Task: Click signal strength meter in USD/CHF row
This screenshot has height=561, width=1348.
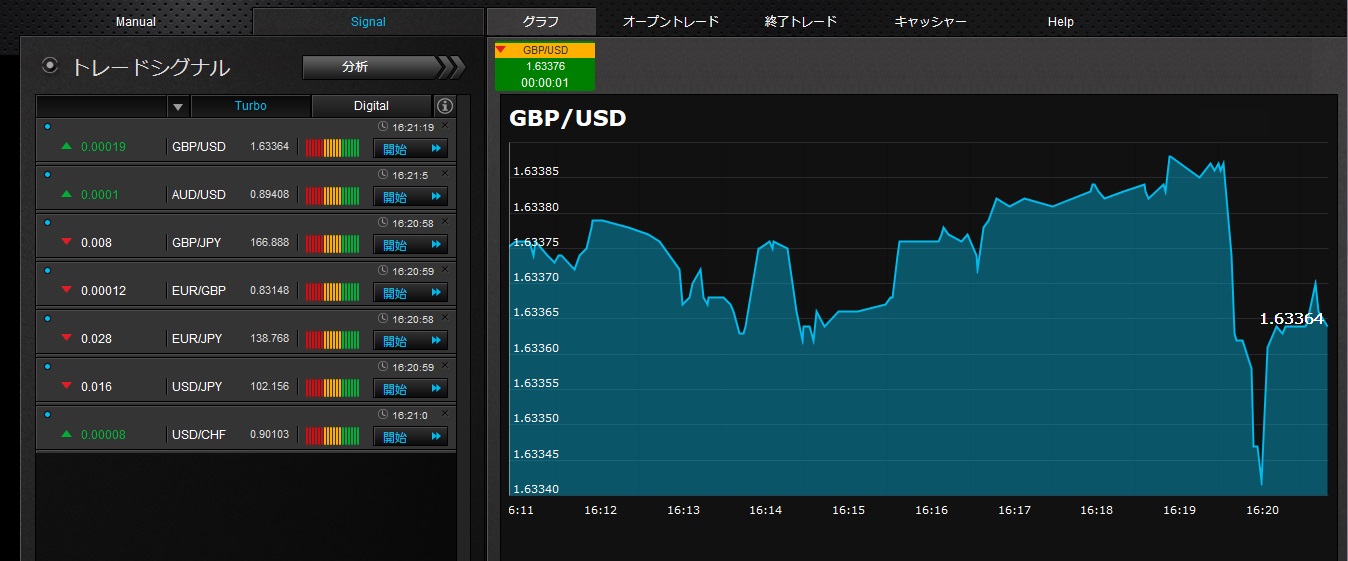Action: 332,436
